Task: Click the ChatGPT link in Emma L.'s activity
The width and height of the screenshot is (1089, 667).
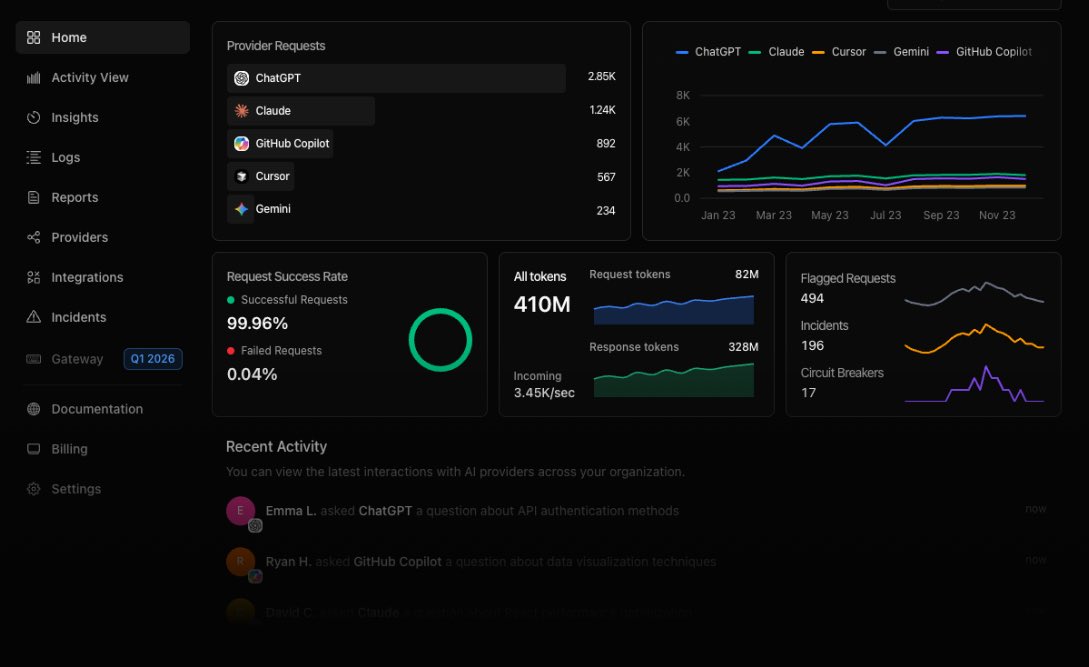Action: (x=385, y=511)
